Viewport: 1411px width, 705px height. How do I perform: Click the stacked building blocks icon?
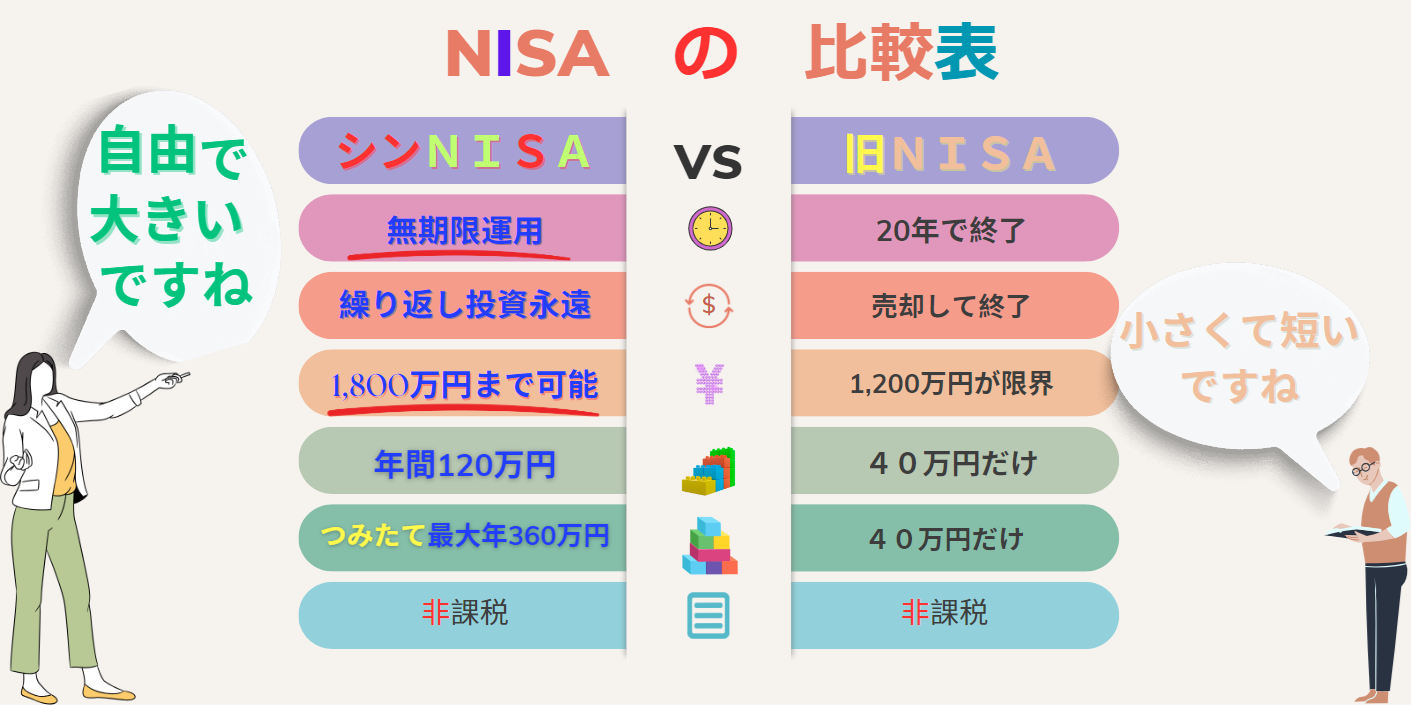709,547
